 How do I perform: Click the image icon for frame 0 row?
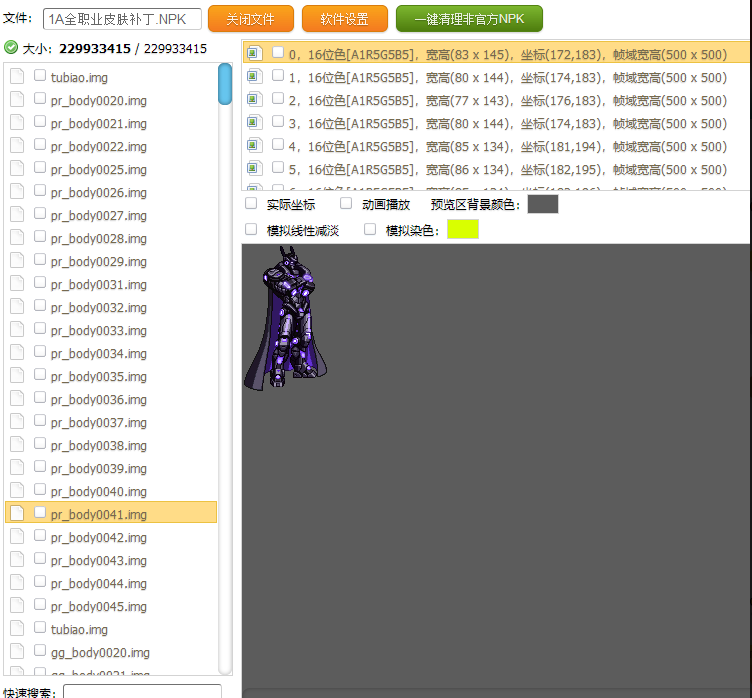(254, 53)
